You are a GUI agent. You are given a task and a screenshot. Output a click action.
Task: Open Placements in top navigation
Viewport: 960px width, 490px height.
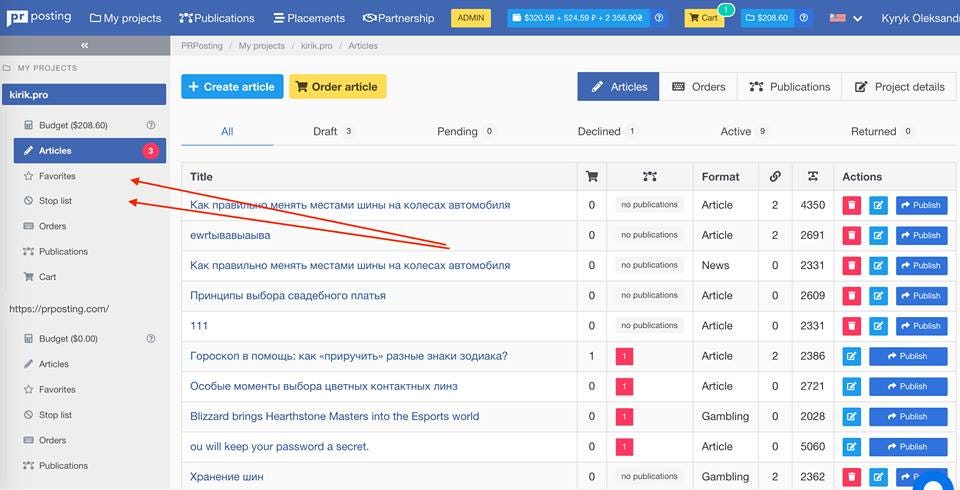click(309, 18)
